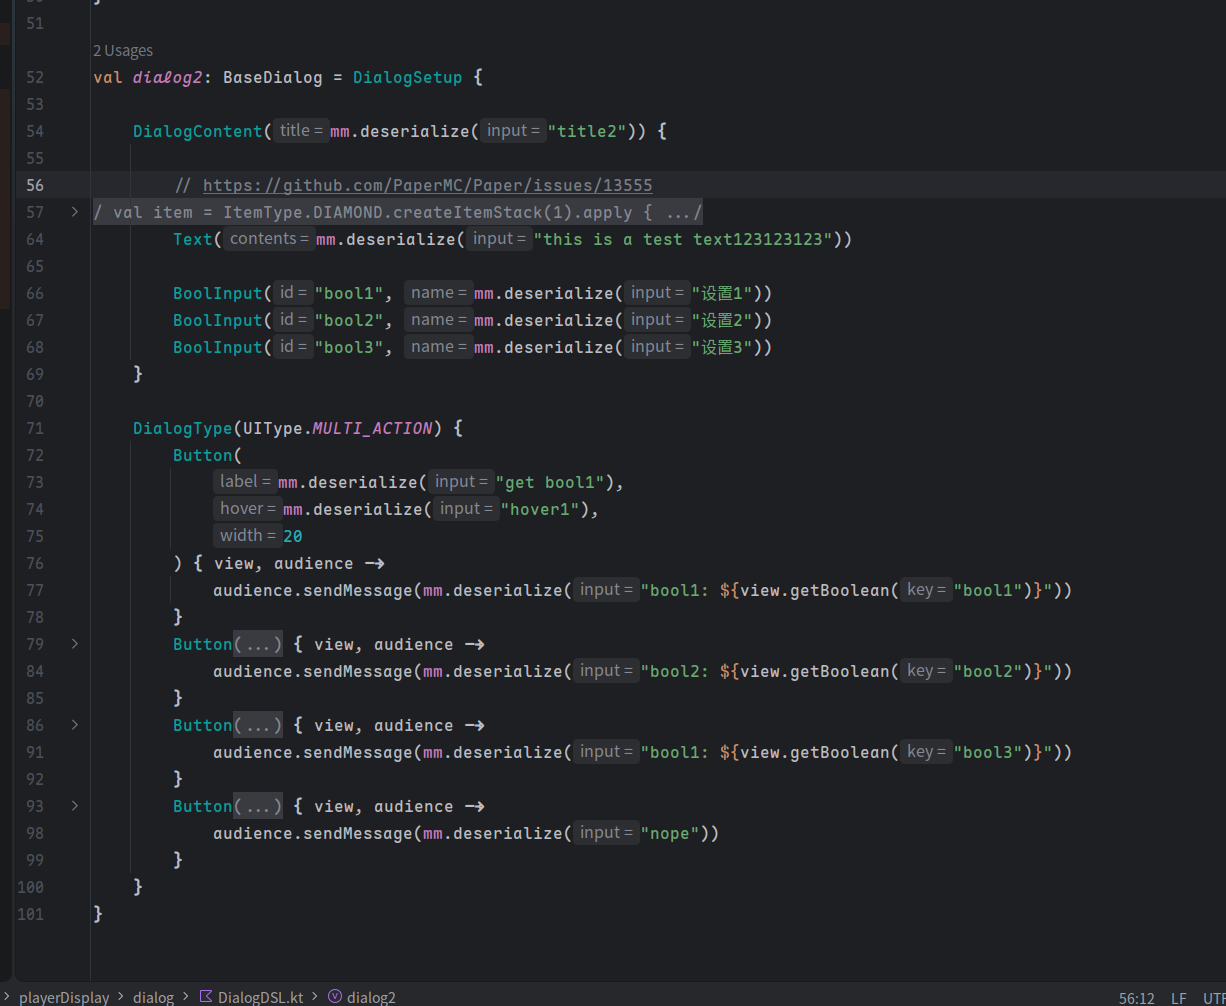Click line number 56 in the gutter

point(35,185)
